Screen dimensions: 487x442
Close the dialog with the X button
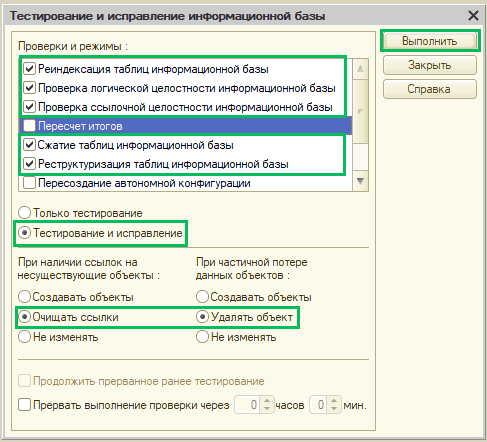[473, 16]
